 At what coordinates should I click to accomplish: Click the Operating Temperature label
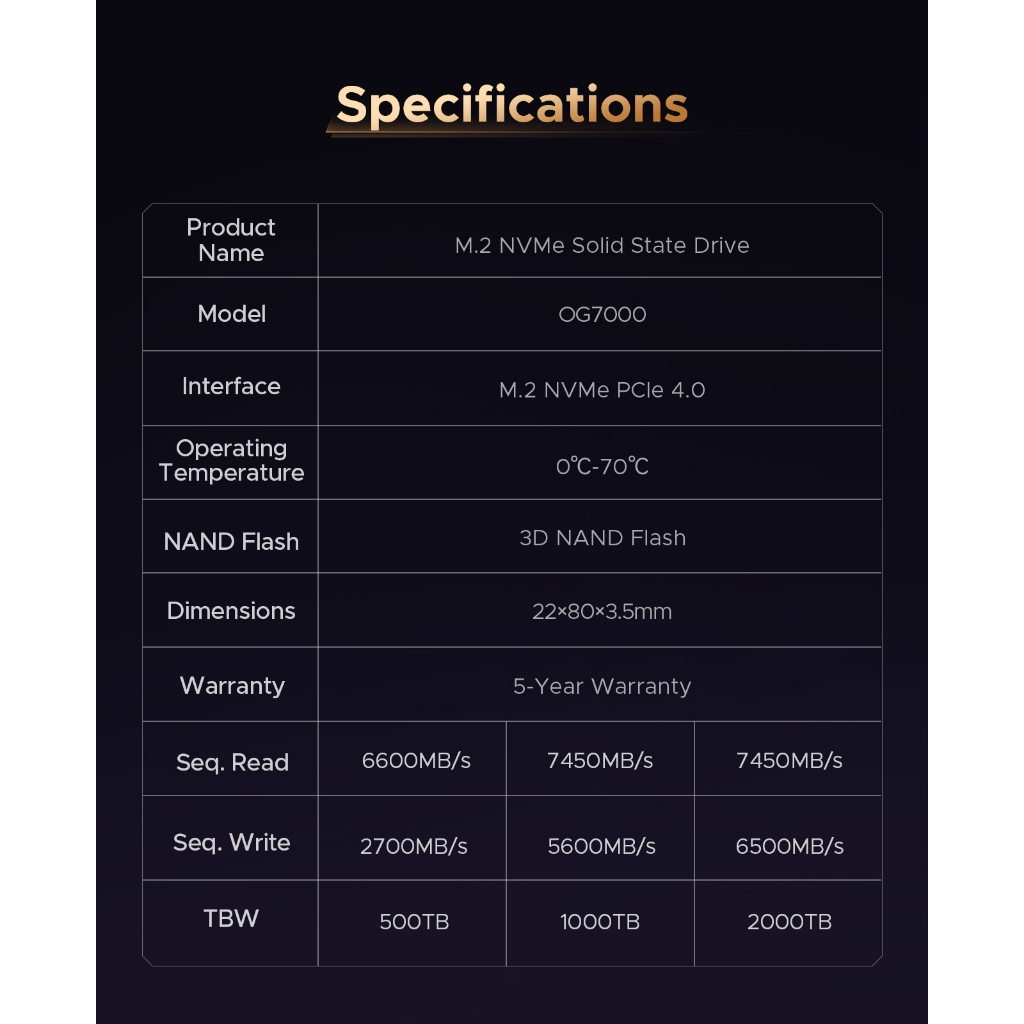(x=231, y=461)
